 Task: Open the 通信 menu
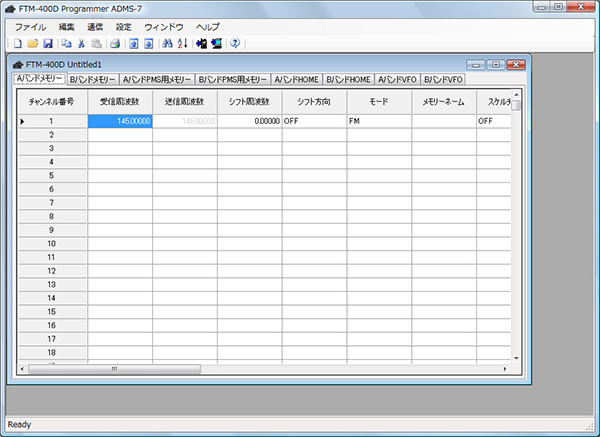click(94, 26)
